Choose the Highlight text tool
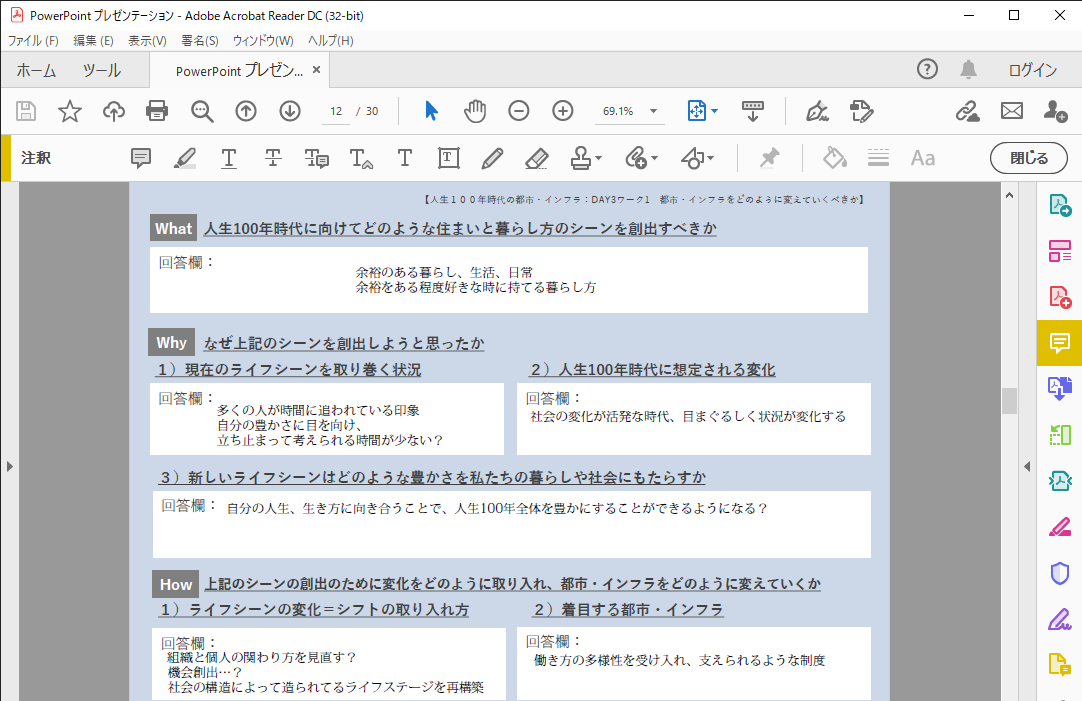The width and height of the screenshot is (1082, 701). coord(185,158)
